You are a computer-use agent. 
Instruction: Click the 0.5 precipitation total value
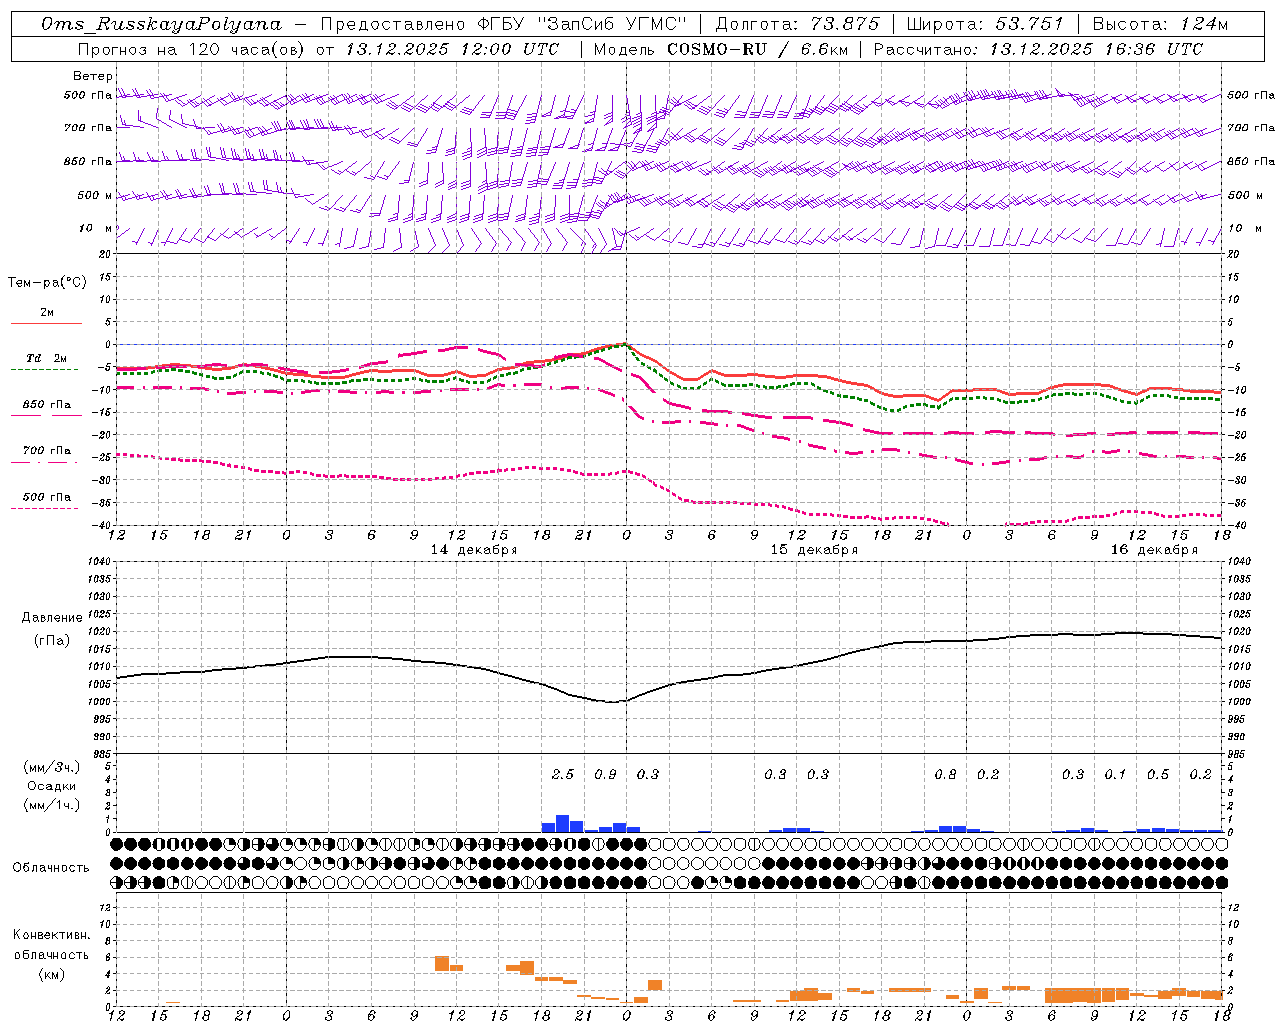[1158, 774]
